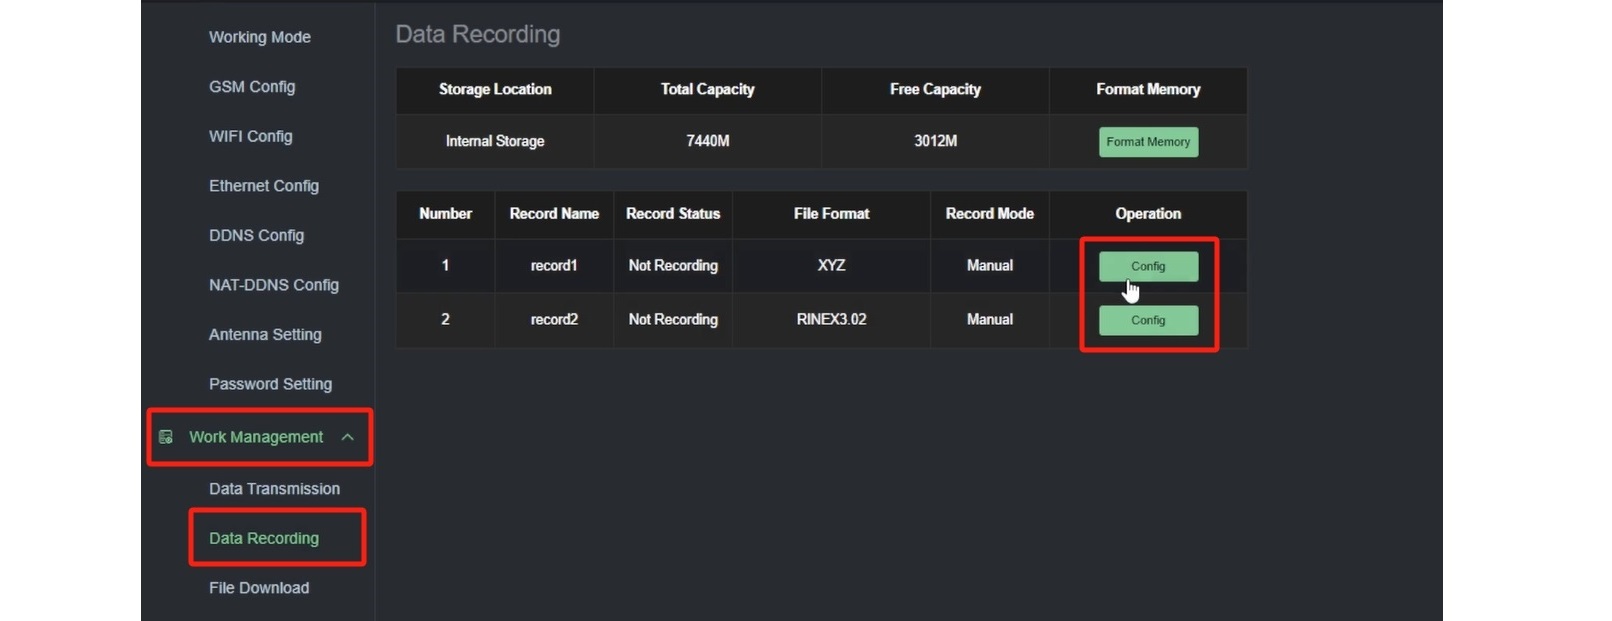Open Antenna Setting in the sidebar
This screenshot has width=1612, height=621.
pyautogui.click(x=265, y=334)
